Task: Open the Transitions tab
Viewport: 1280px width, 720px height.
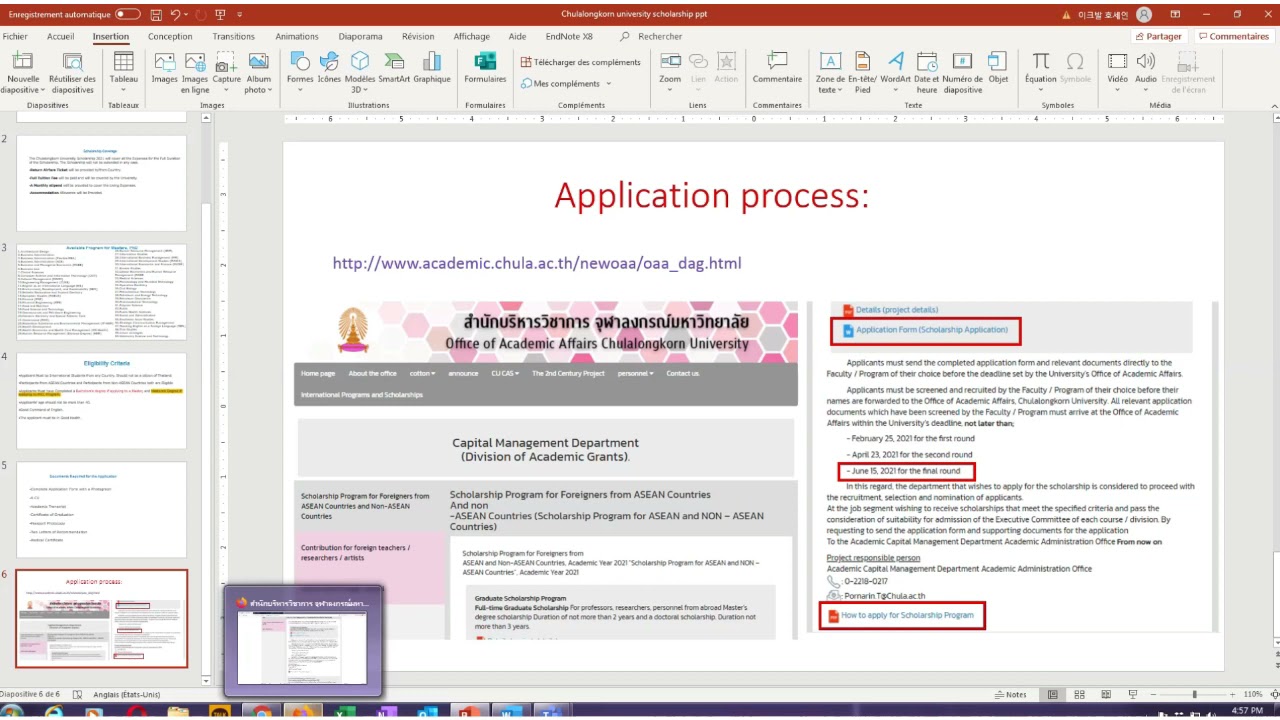Action: [233, 36]
